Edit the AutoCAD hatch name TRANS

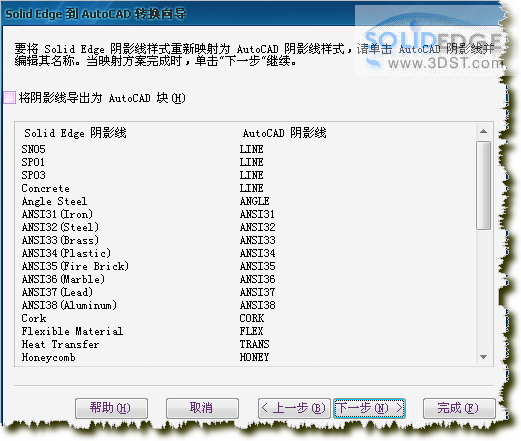[254, 344]
